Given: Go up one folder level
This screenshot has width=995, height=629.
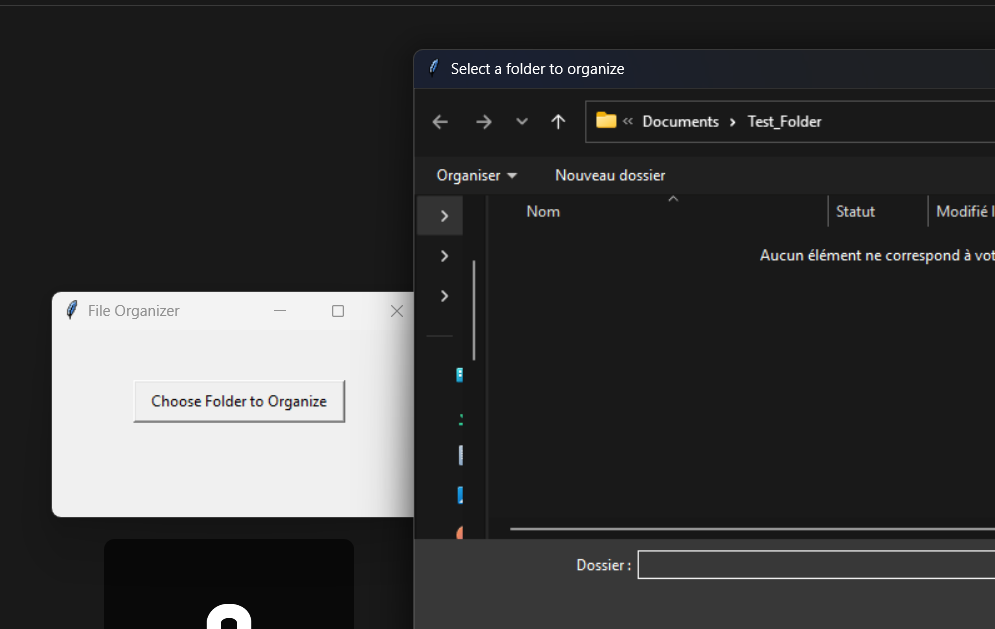Looking at the screenshot, I should click(x=558, y=122).
